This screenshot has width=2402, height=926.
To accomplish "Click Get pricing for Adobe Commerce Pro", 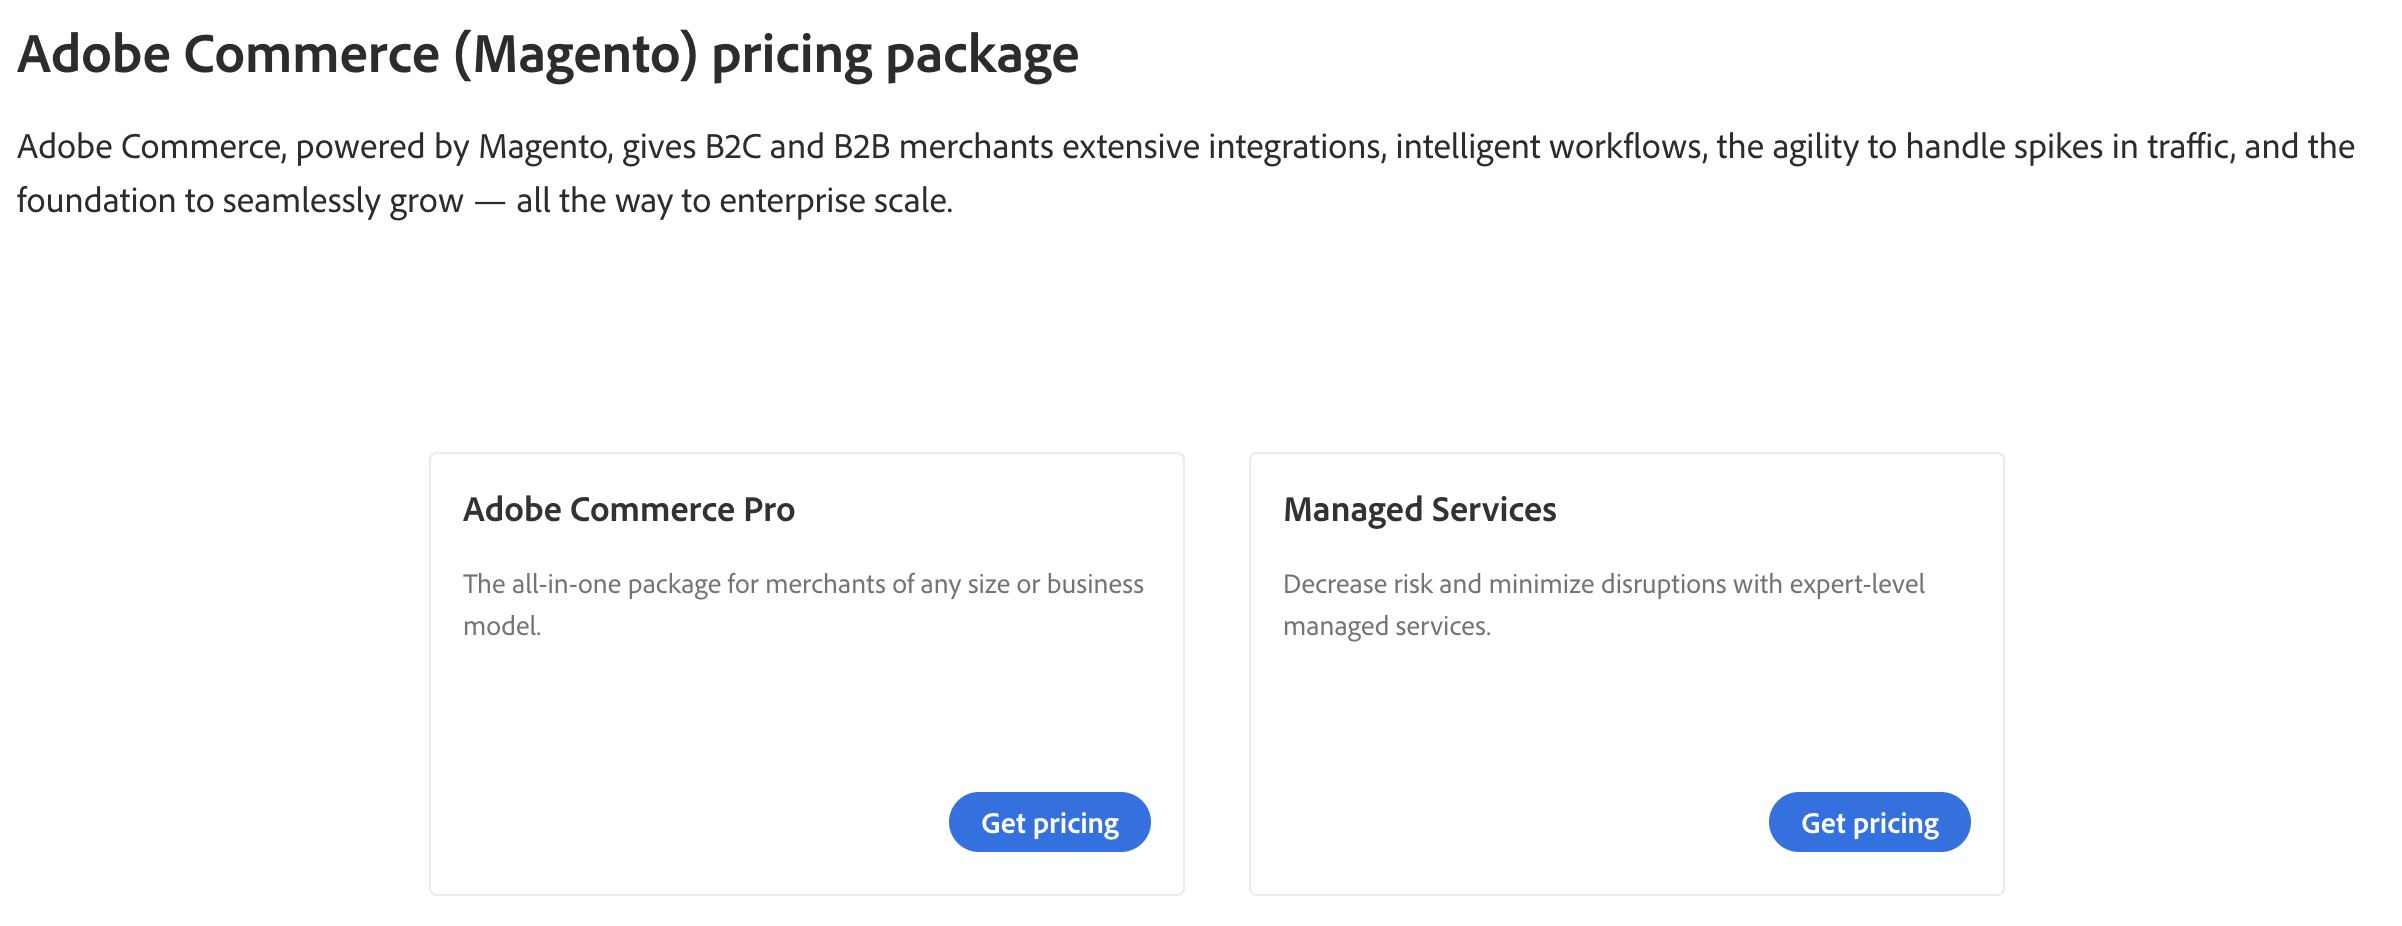I will click(1049, 822).
